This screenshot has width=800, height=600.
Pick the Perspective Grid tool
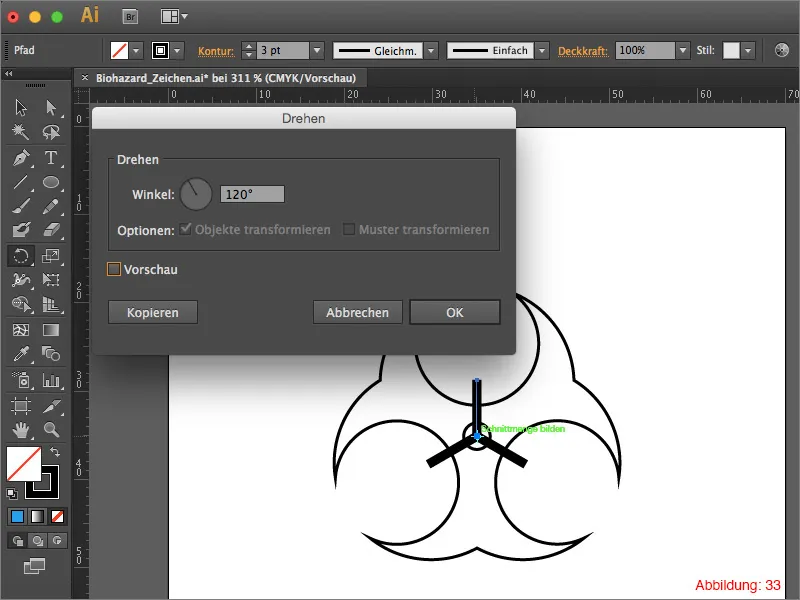point(51,305)
